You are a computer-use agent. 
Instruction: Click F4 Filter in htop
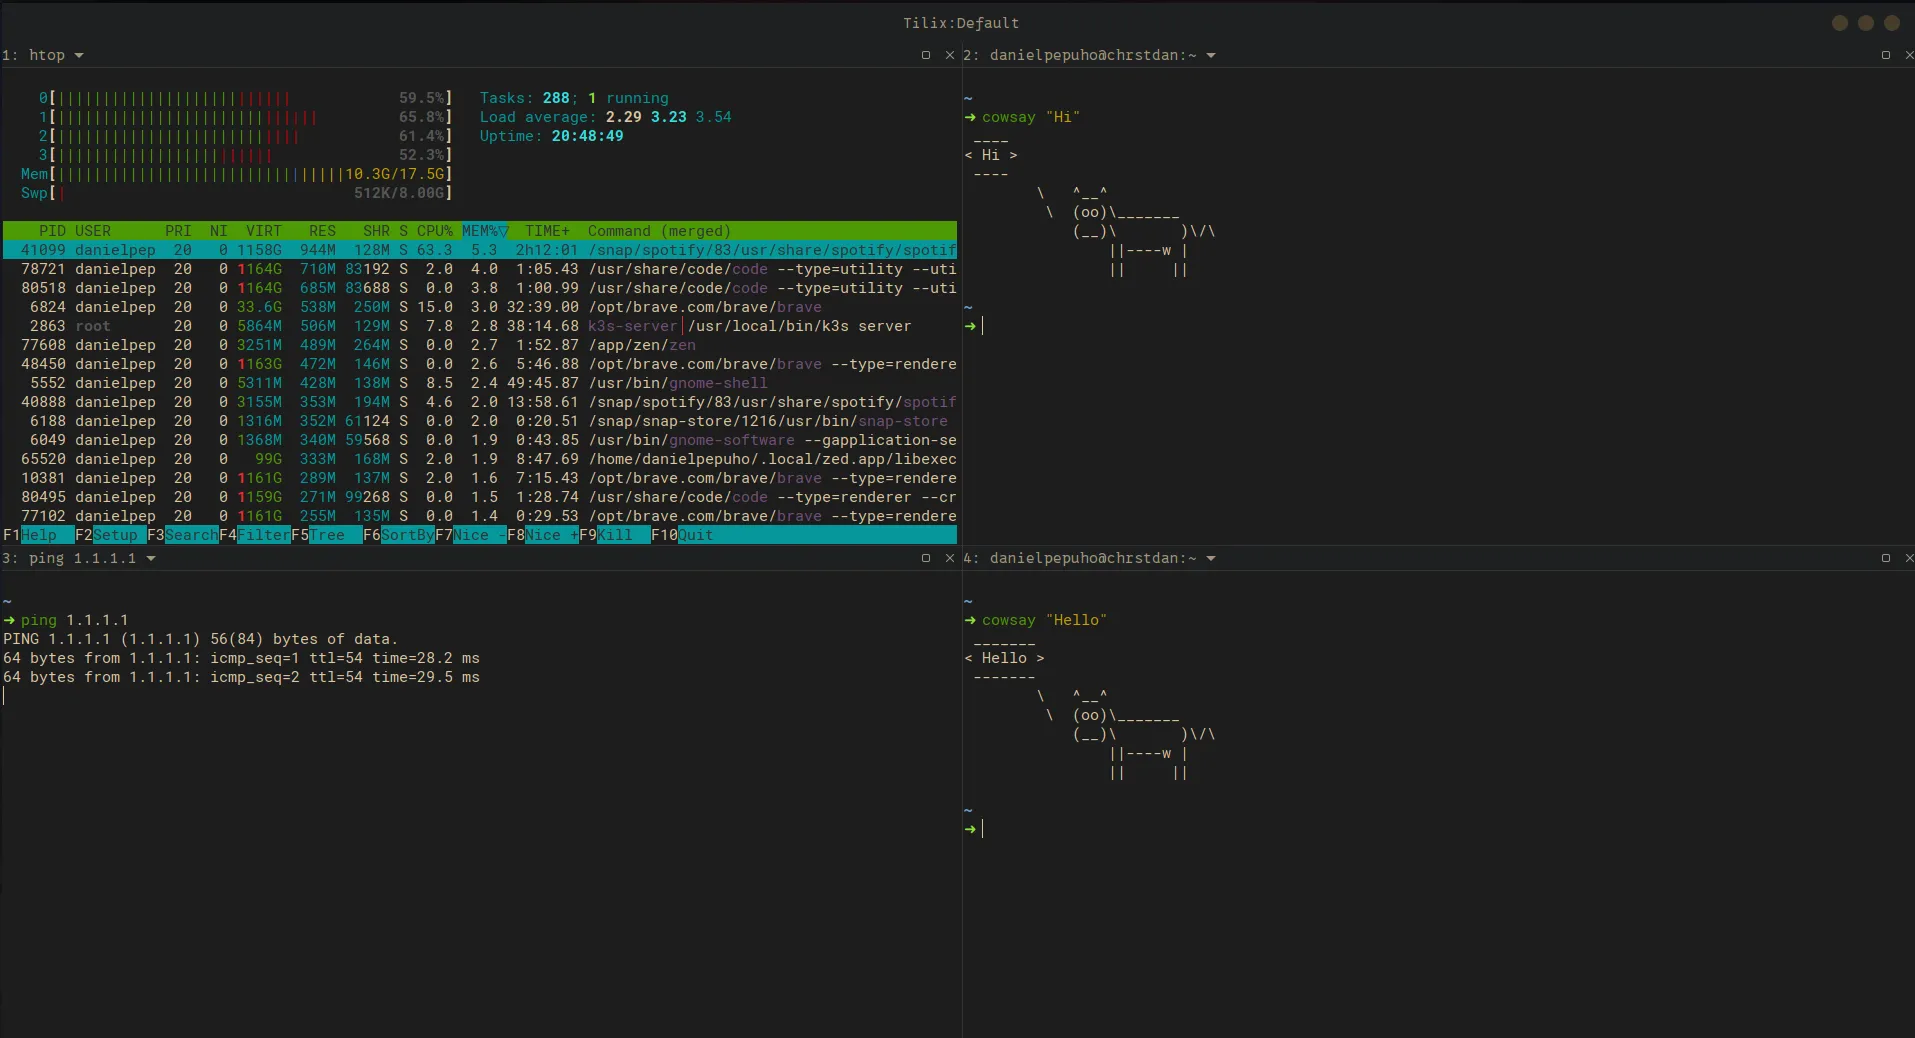click(x=254, y=535)
